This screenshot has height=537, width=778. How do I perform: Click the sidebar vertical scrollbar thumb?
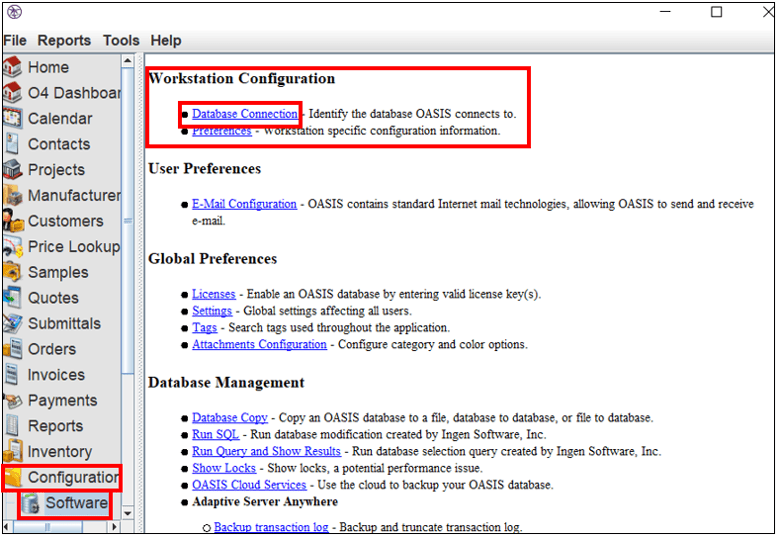128,220
